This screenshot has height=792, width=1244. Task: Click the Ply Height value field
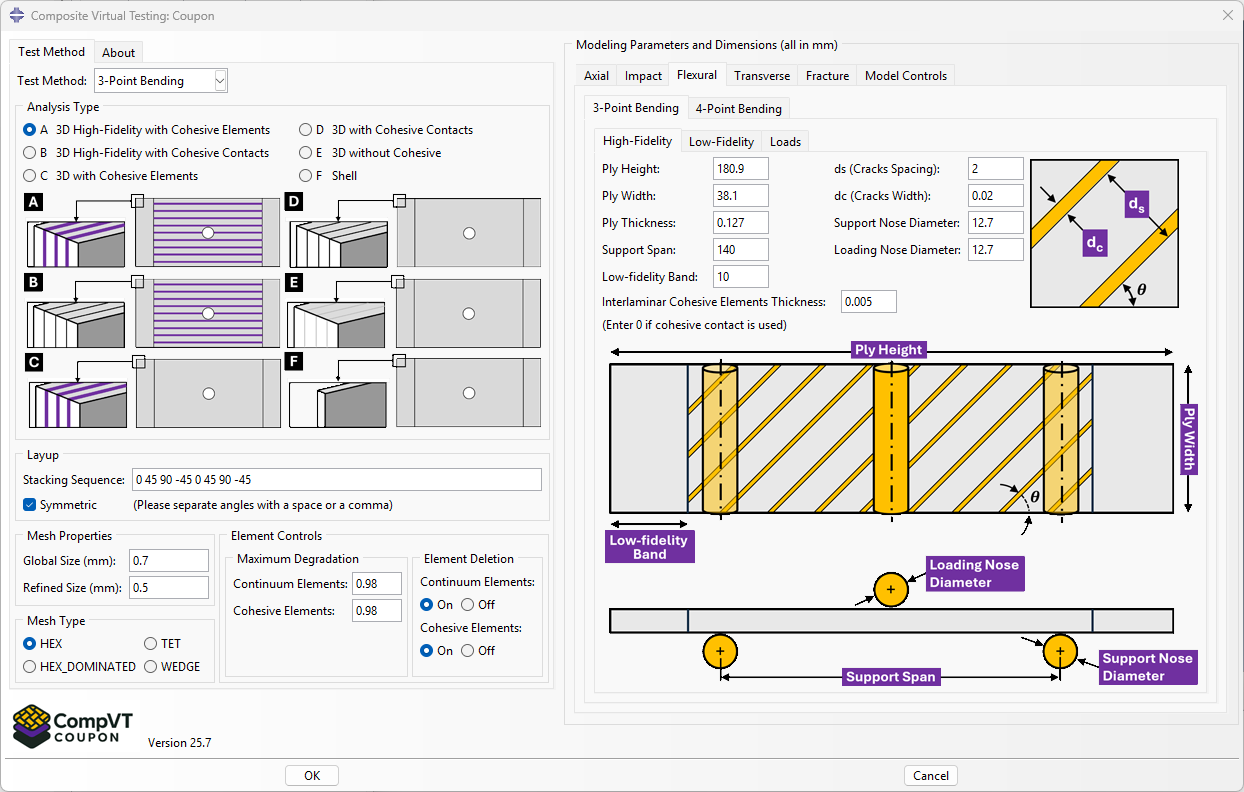(x=740, y=168)
